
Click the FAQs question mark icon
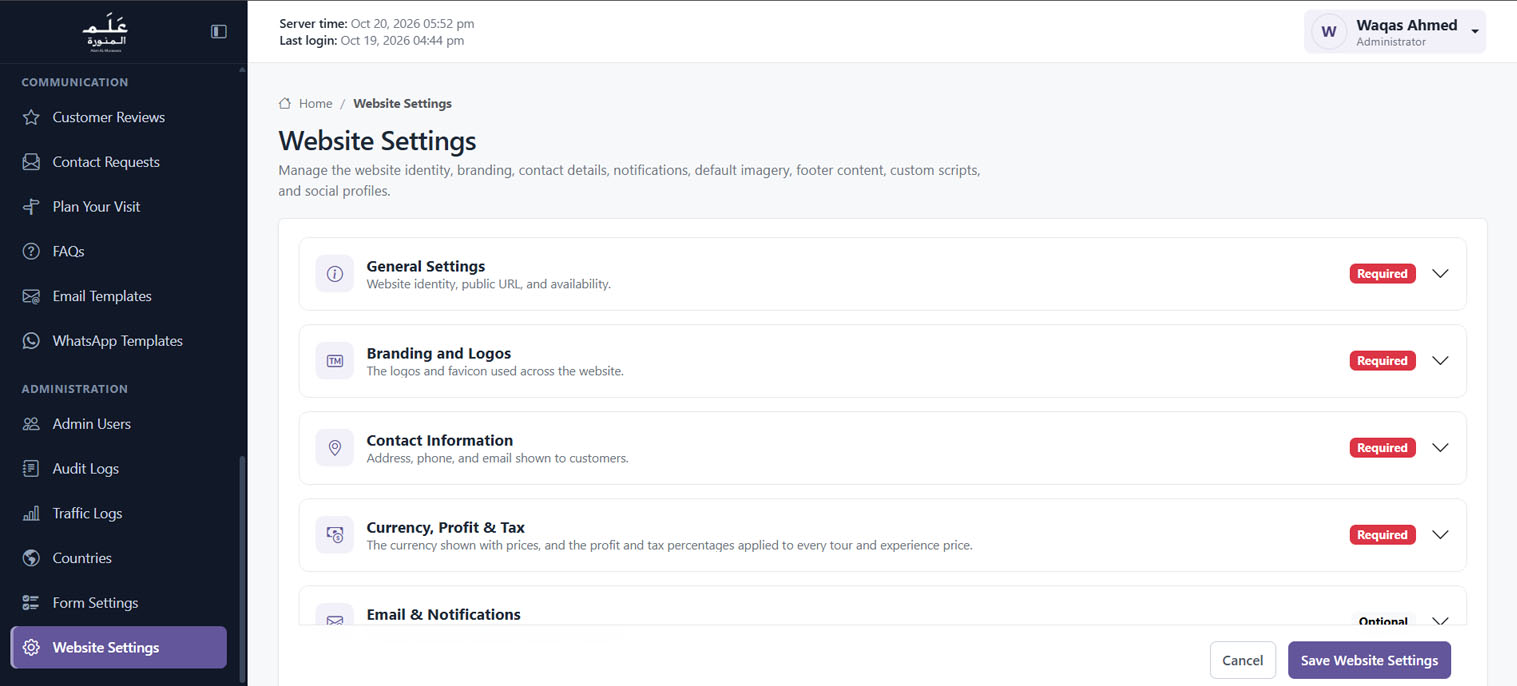pos(31,251)
